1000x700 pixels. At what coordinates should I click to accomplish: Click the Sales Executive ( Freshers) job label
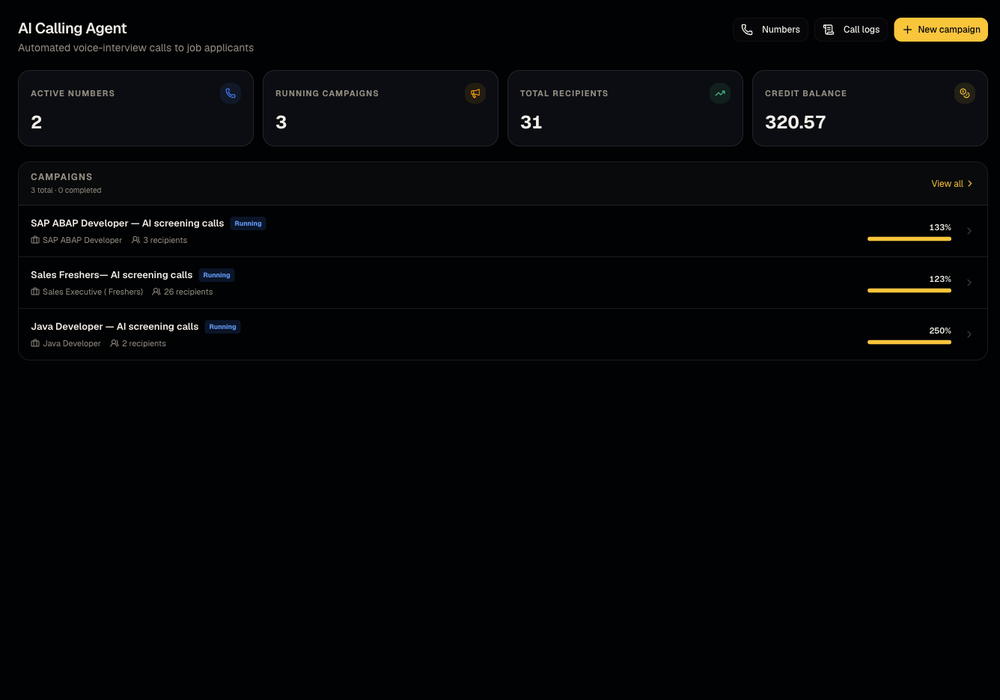pyautogui.click(x=92, y=292)
